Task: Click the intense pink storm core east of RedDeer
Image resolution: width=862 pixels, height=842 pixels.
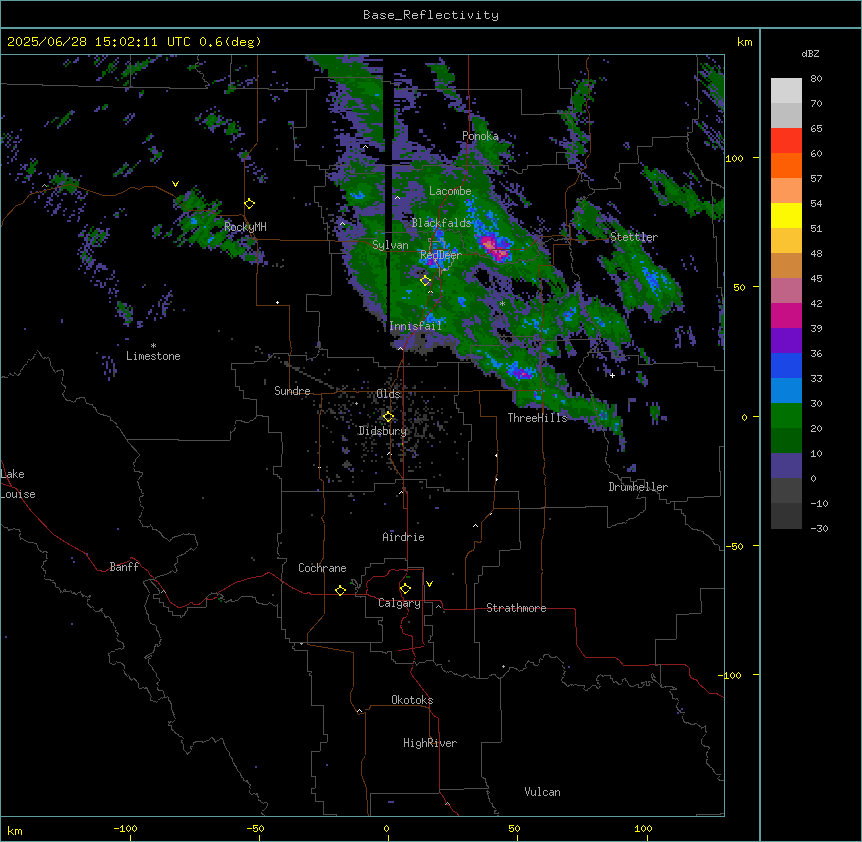Action: 495,247
